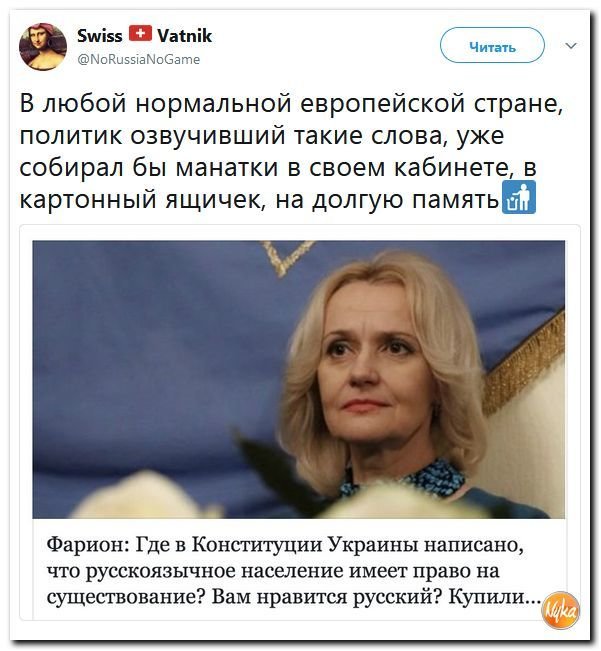Click headline line about русскоязычное население

click(273, 571)
